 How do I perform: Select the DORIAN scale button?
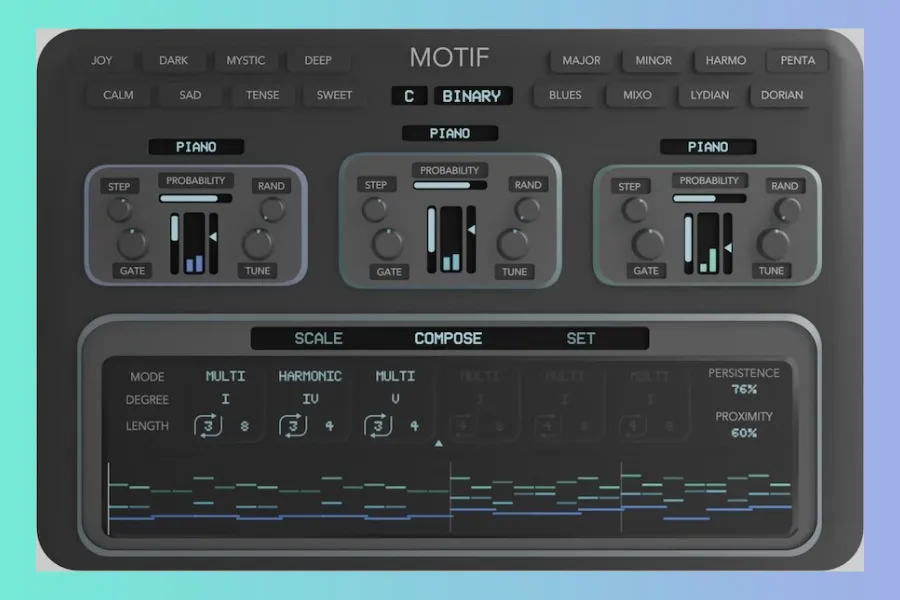click(782, 95)
